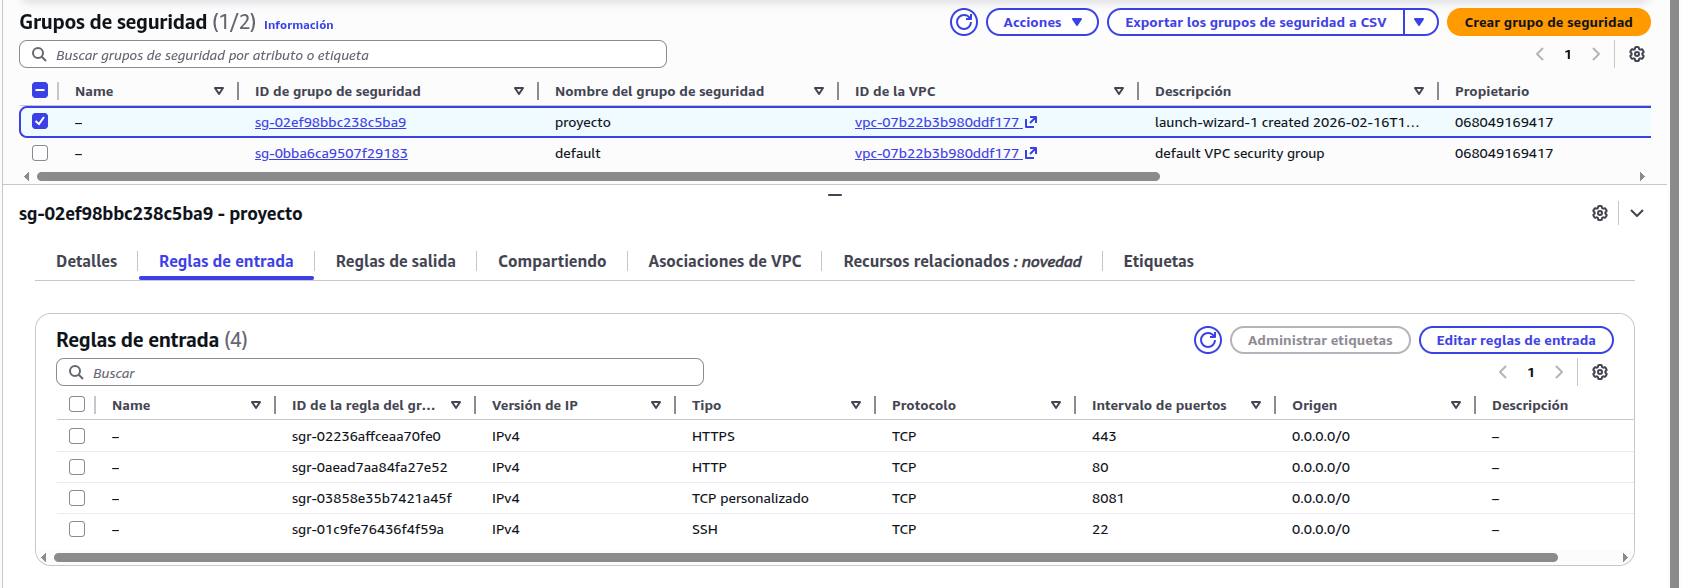Focus the inbound rules Buscar field
This screenshot has width=1682, height=588.
[380, 372]
